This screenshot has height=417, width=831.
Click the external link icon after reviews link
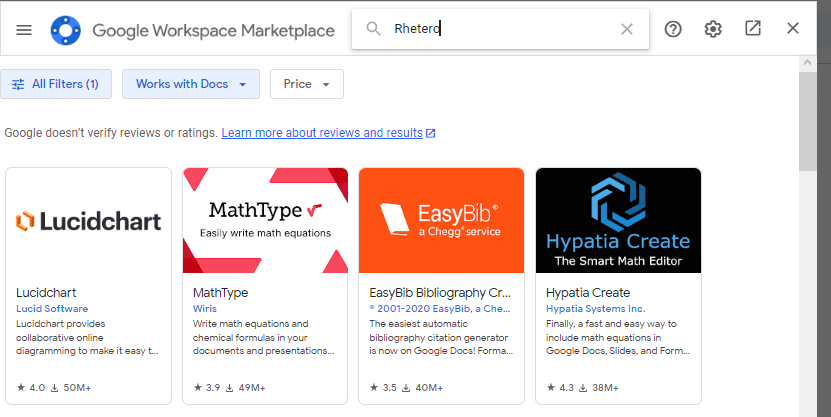pos(431,133)
